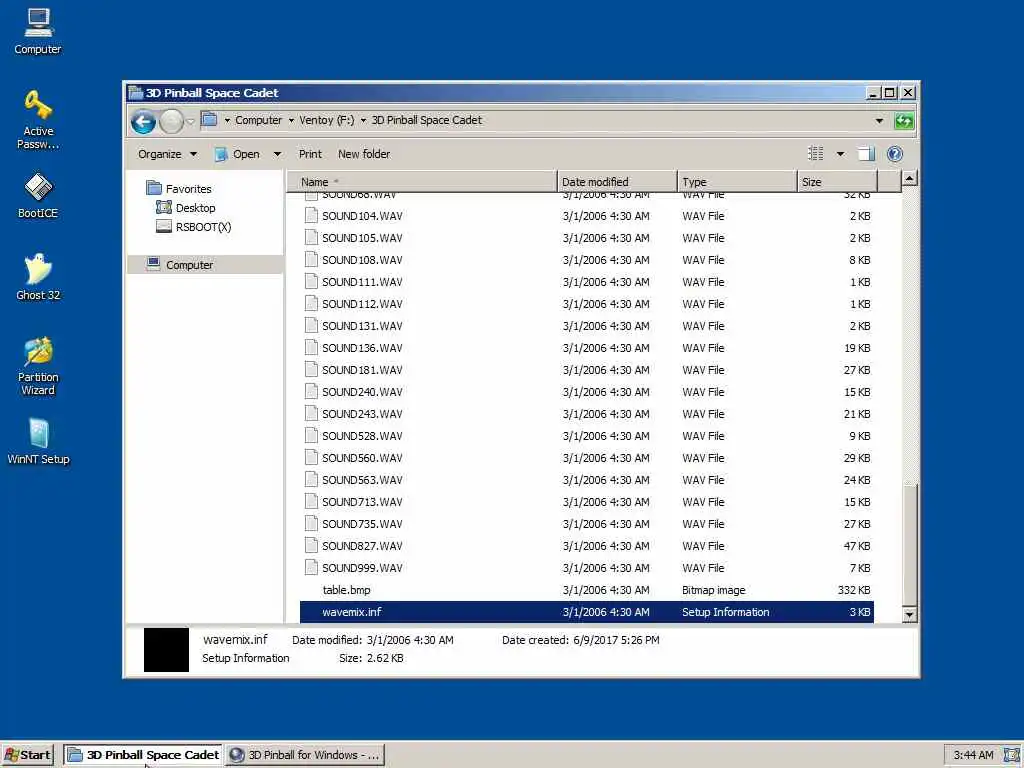Click the Start button on the taskbar
Viewport: 1024px width, 768px height.
[x=27, y=755]
